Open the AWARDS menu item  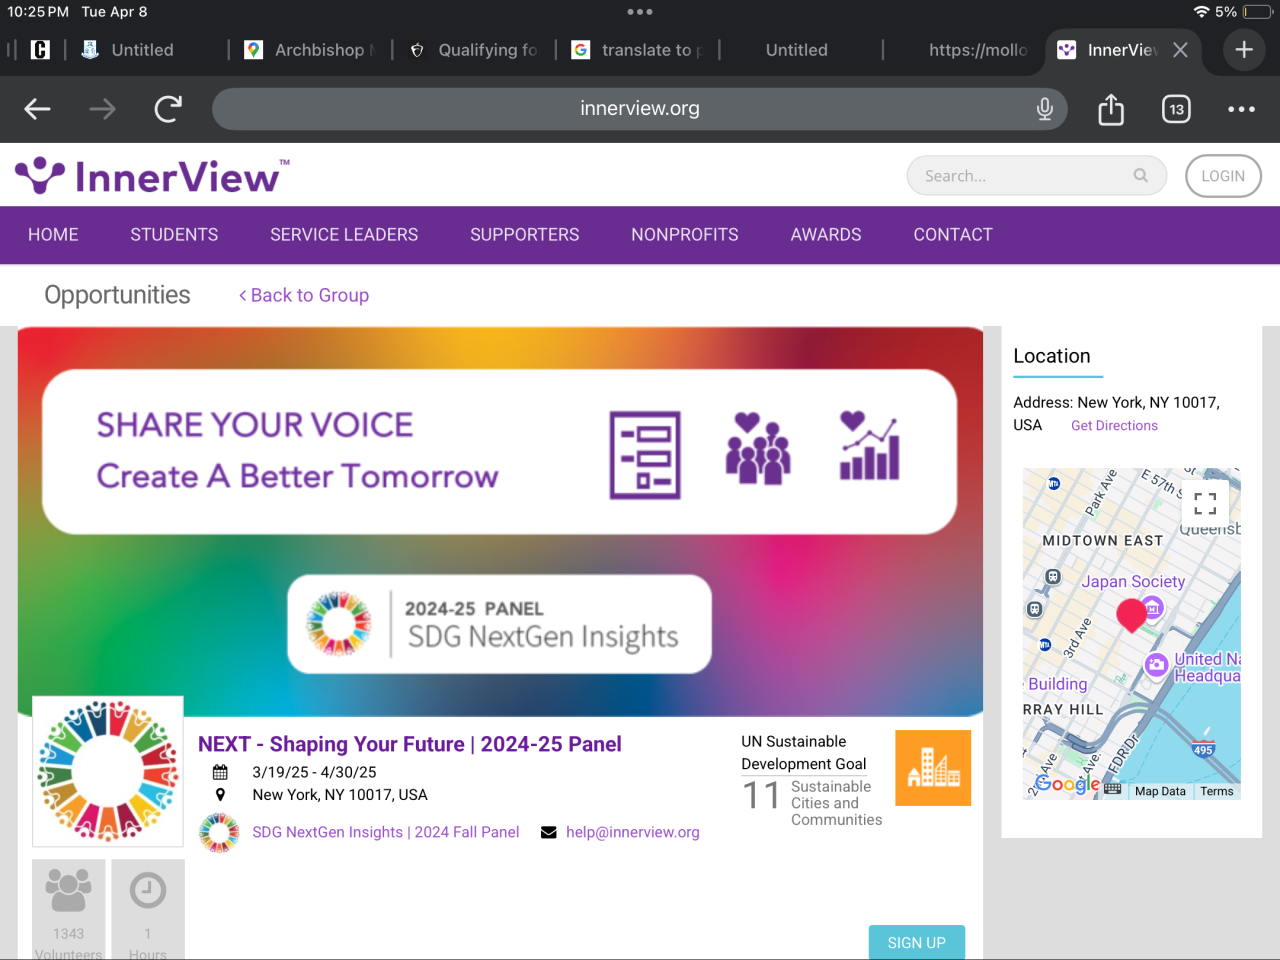826,235
